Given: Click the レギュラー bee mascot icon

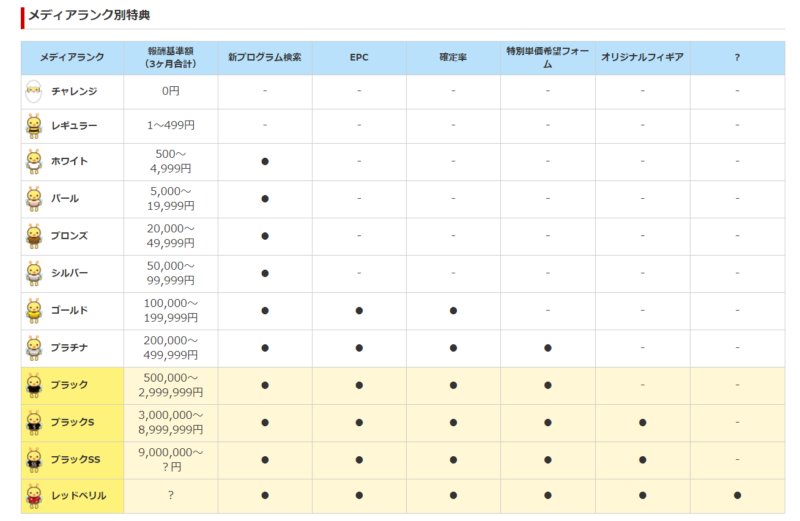Looking at the screenshot, I should [34, 126].
